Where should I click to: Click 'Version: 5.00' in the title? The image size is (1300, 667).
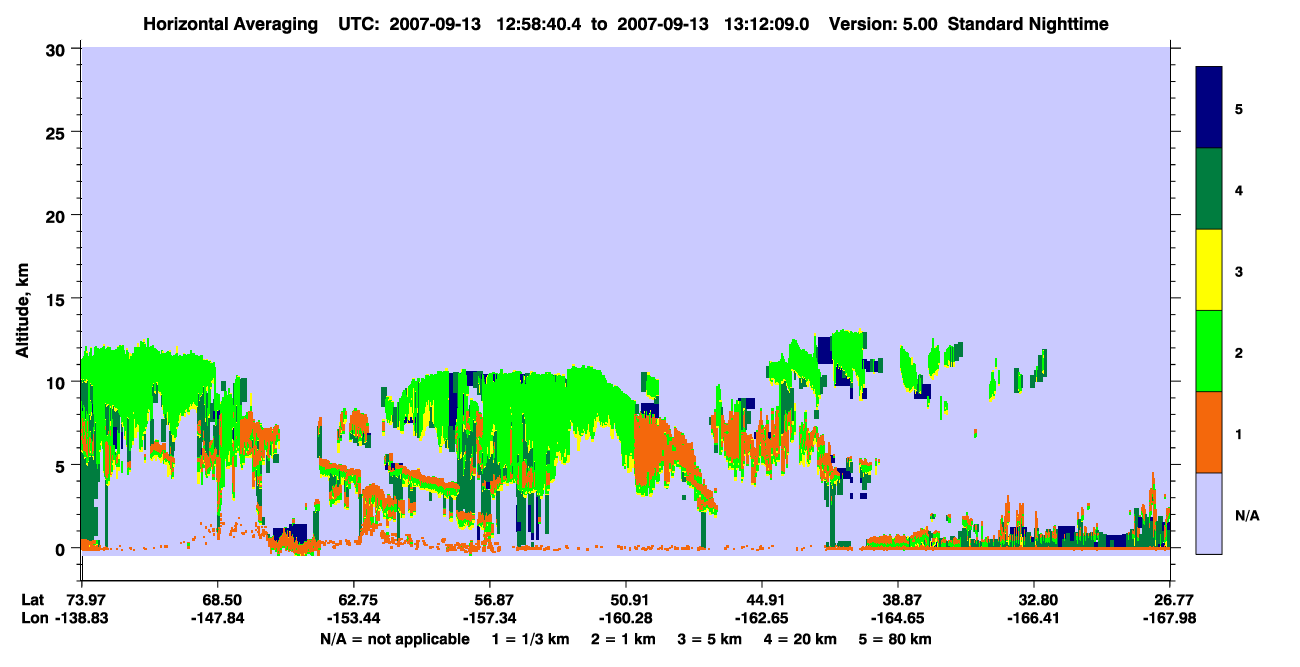(x=883, y=23)
